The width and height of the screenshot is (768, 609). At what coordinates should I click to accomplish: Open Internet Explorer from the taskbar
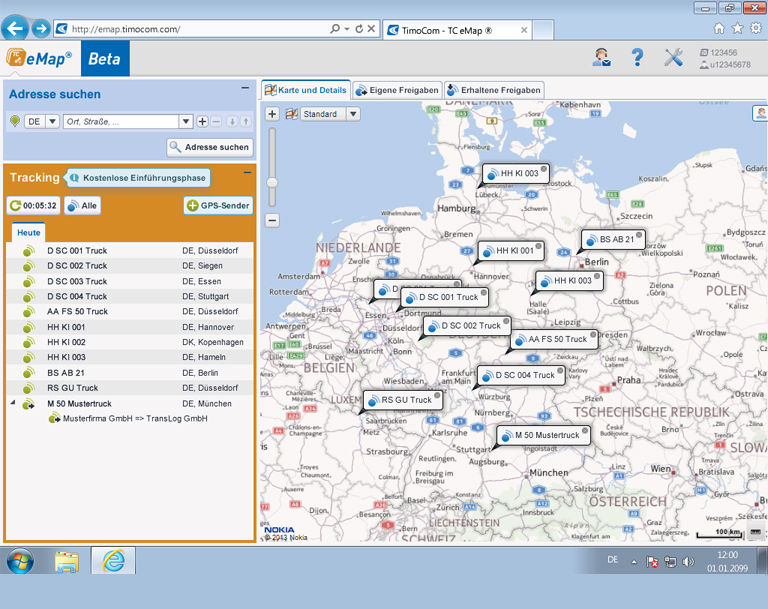[x=113, y=560]
